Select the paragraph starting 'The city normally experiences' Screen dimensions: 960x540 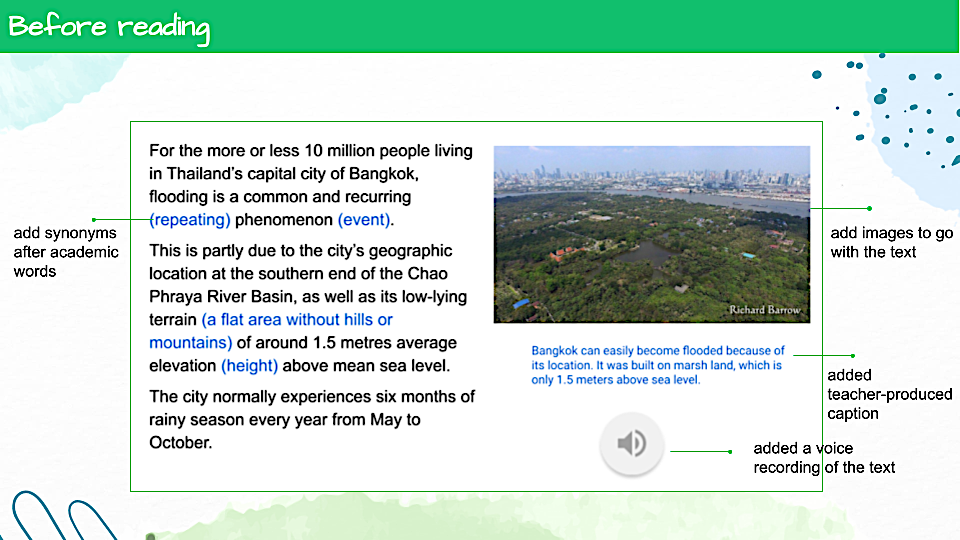[312, 419]
